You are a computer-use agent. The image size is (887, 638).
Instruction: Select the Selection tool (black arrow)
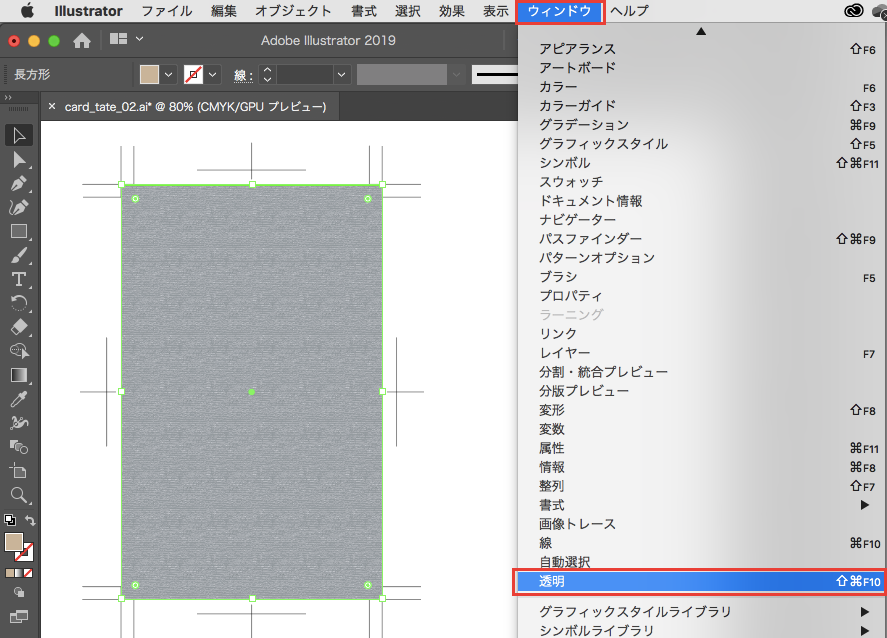tap(19, 136)
